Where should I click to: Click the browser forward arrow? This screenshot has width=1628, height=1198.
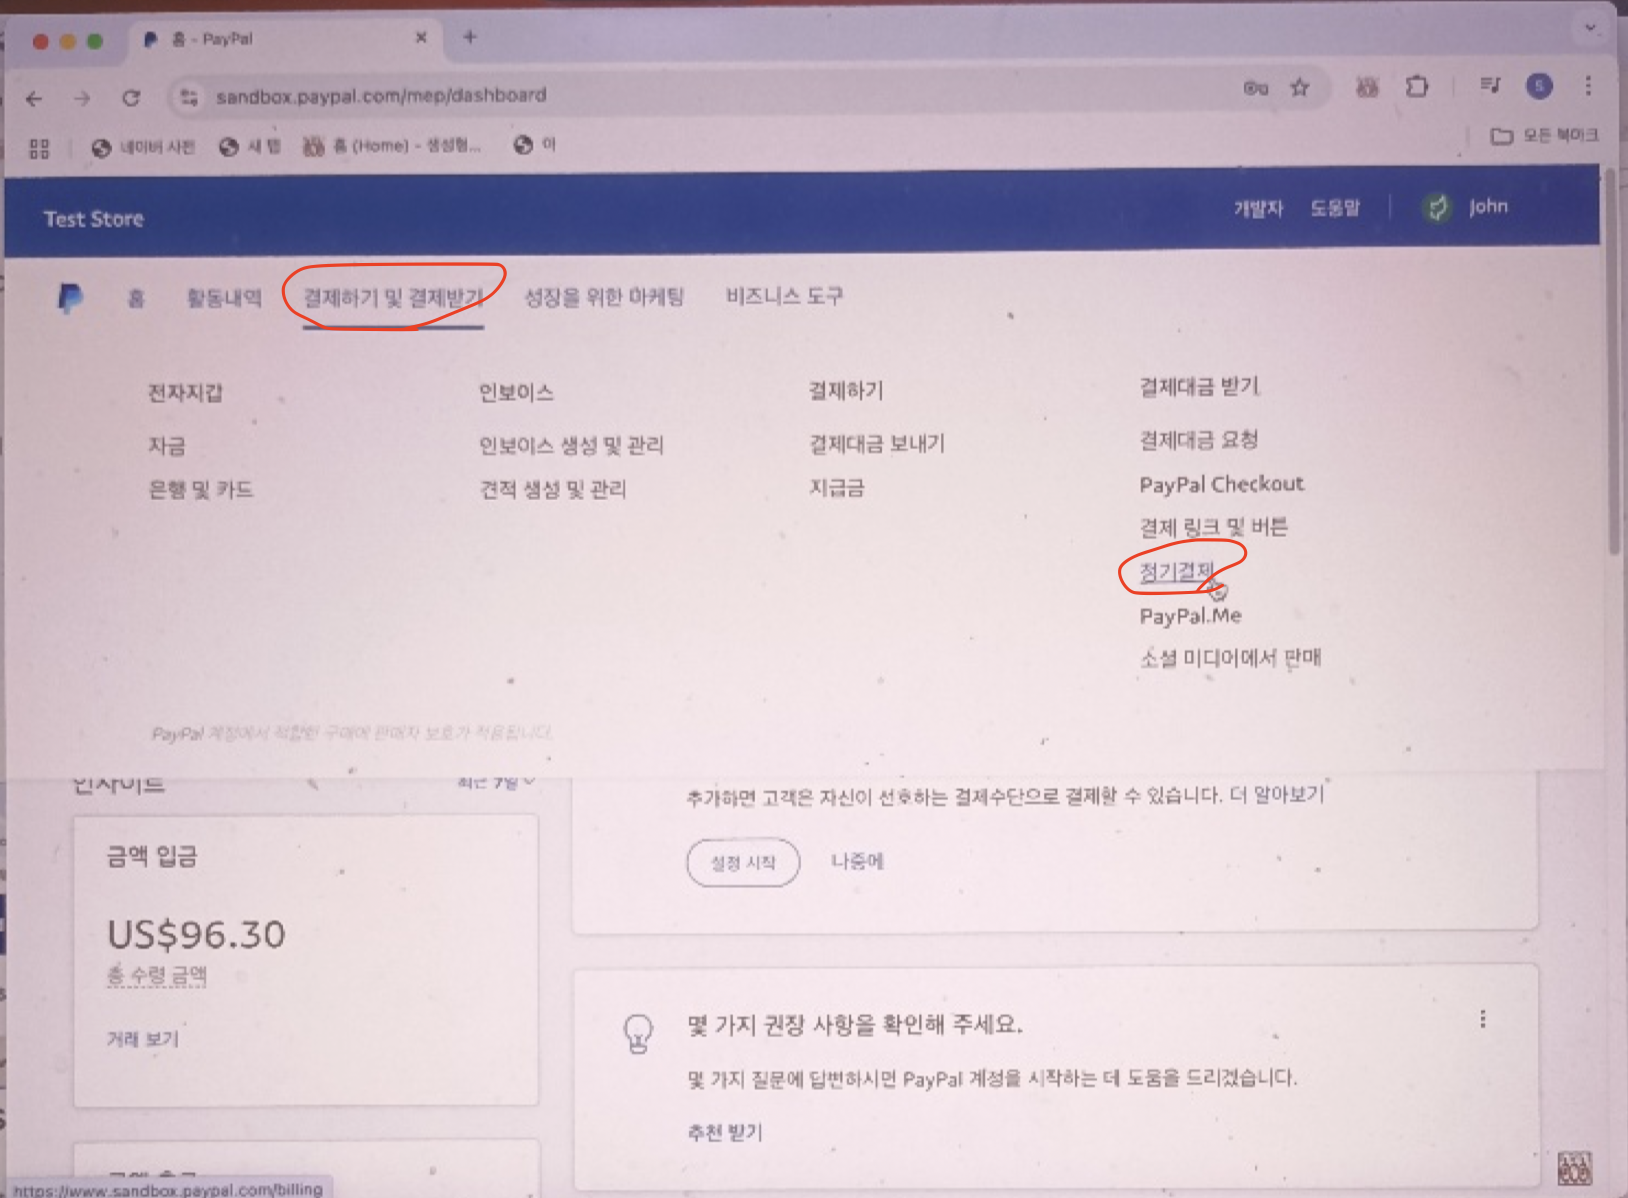click(82, 98)
